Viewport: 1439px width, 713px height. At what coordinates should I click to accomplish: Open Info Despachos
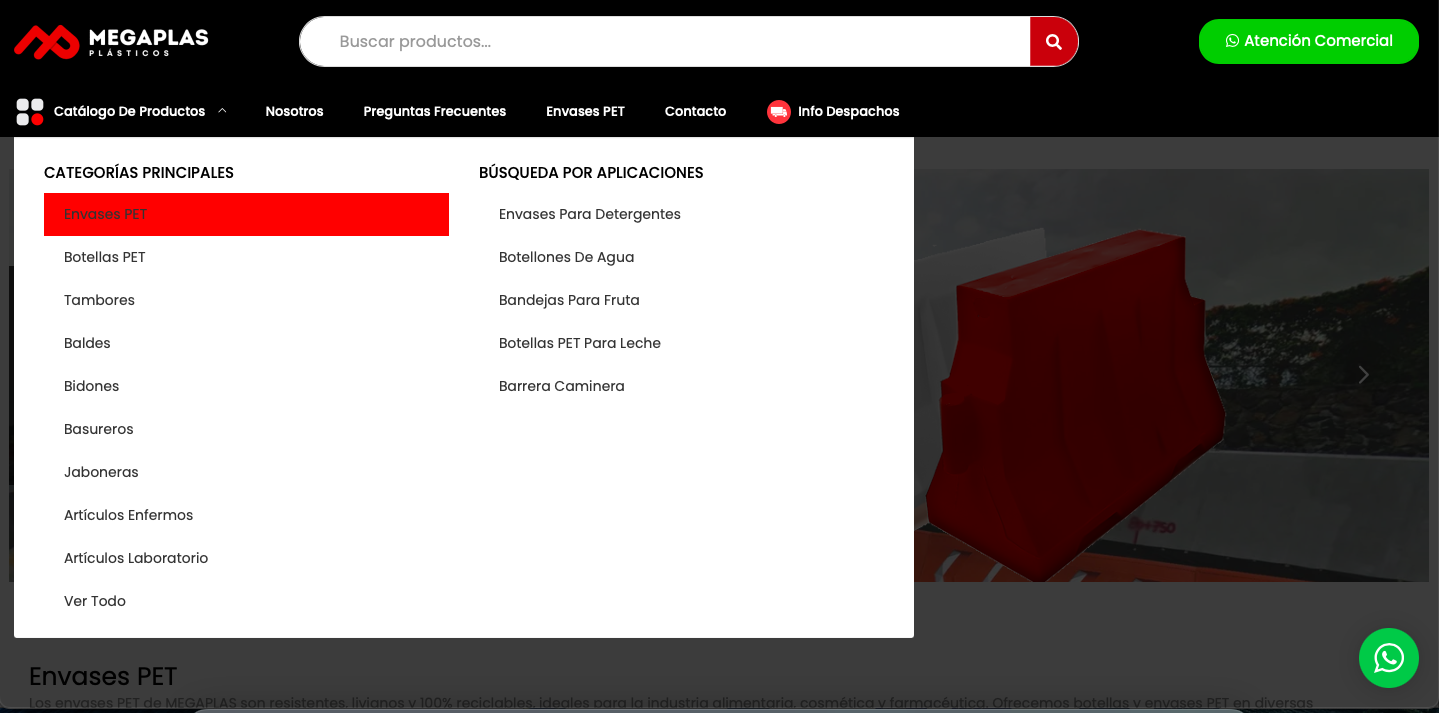(x=848, y=112)
